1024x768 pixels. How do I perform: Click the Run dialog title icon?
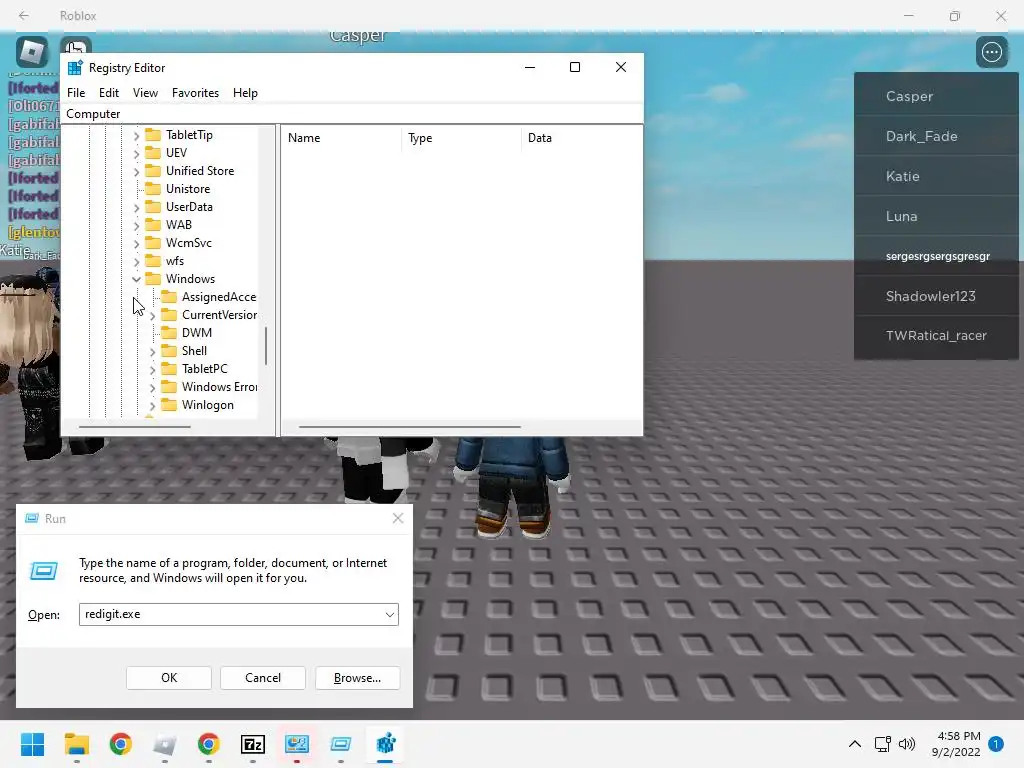point(31,519)
